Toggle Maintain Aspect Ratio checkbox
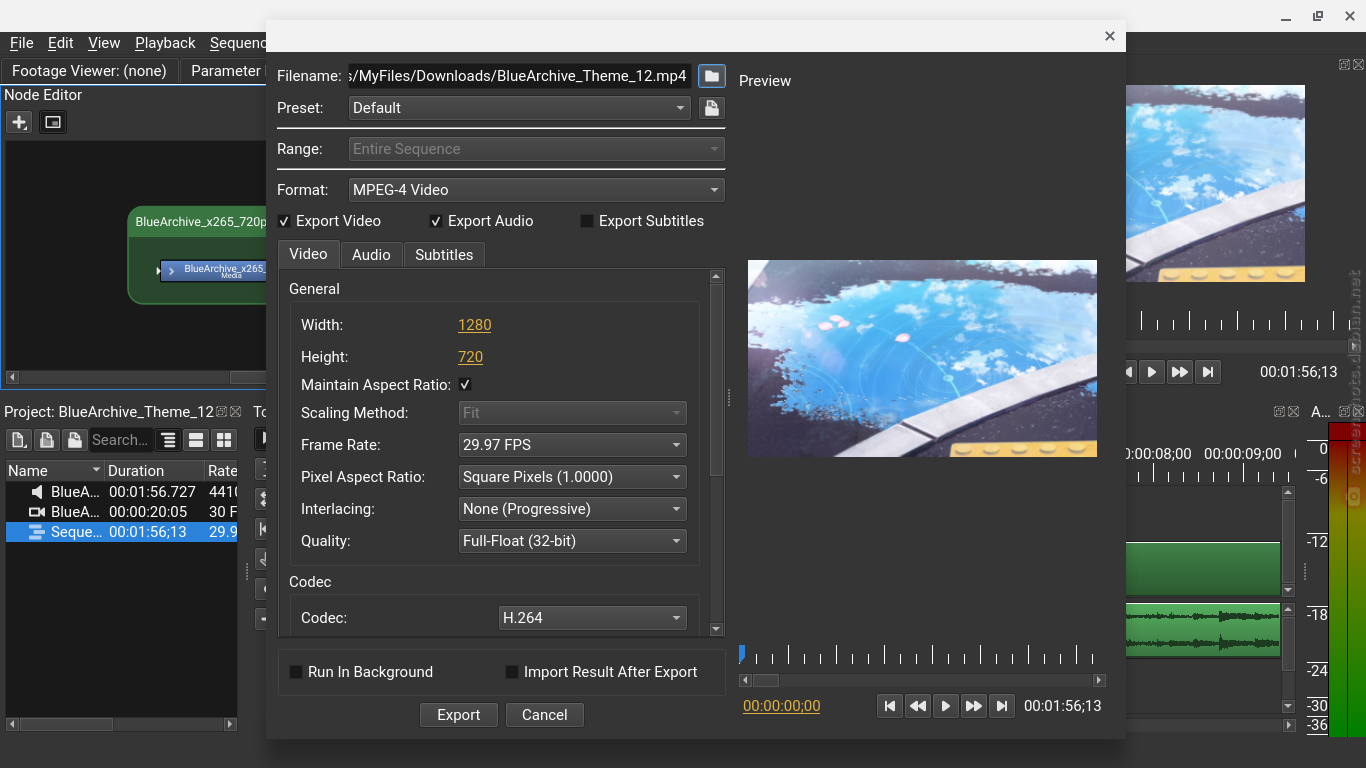The width and height of the screenshot is (1366, 768). (x=465, y=385)
